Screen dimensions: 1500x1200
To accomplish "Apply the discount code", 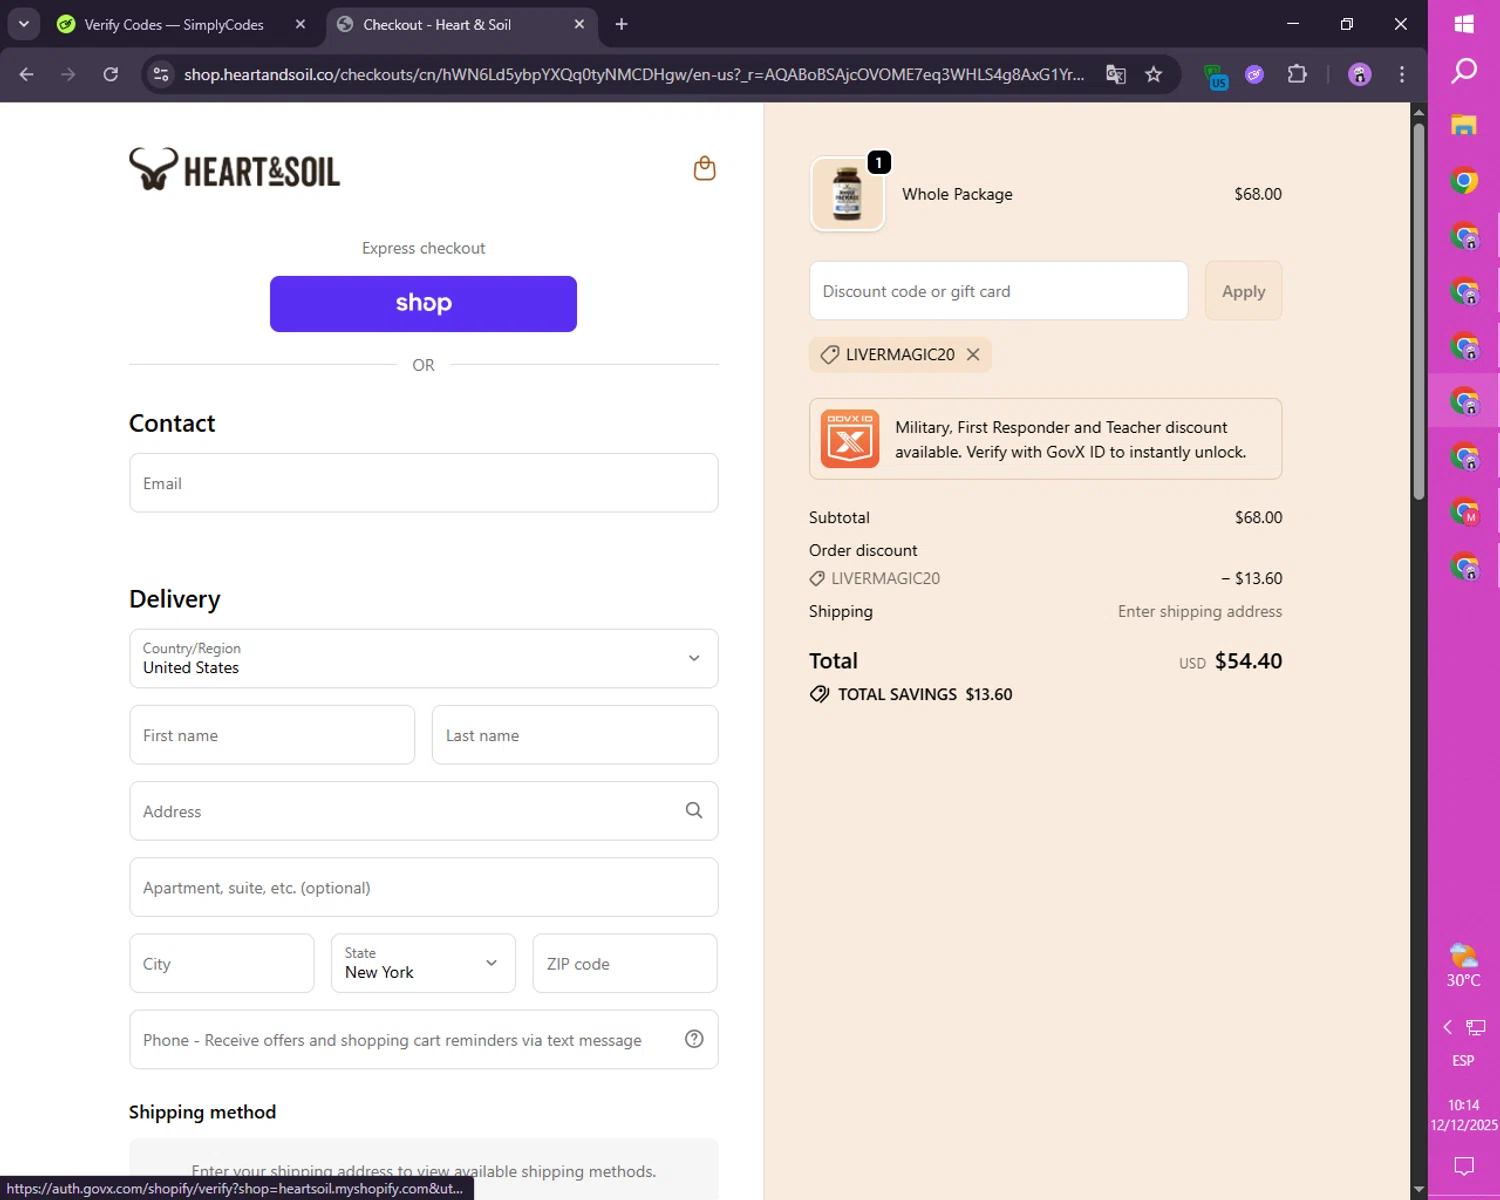I will (1243, 291).
